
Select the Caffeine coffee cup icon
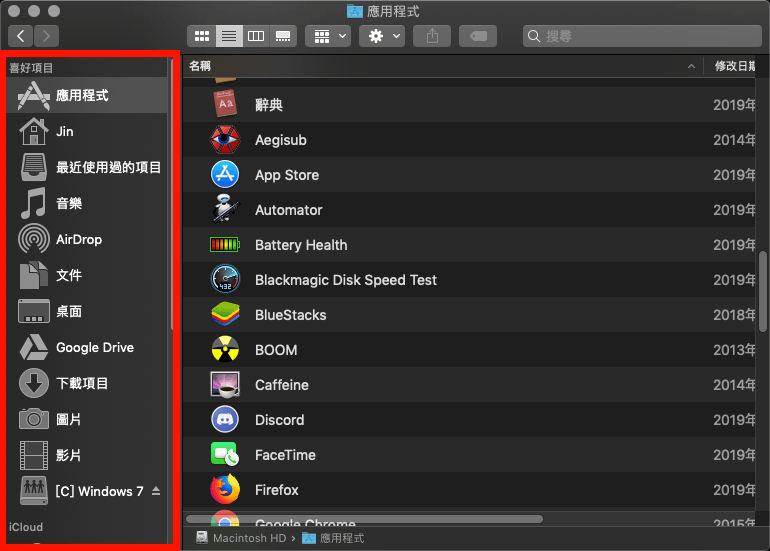225,384
